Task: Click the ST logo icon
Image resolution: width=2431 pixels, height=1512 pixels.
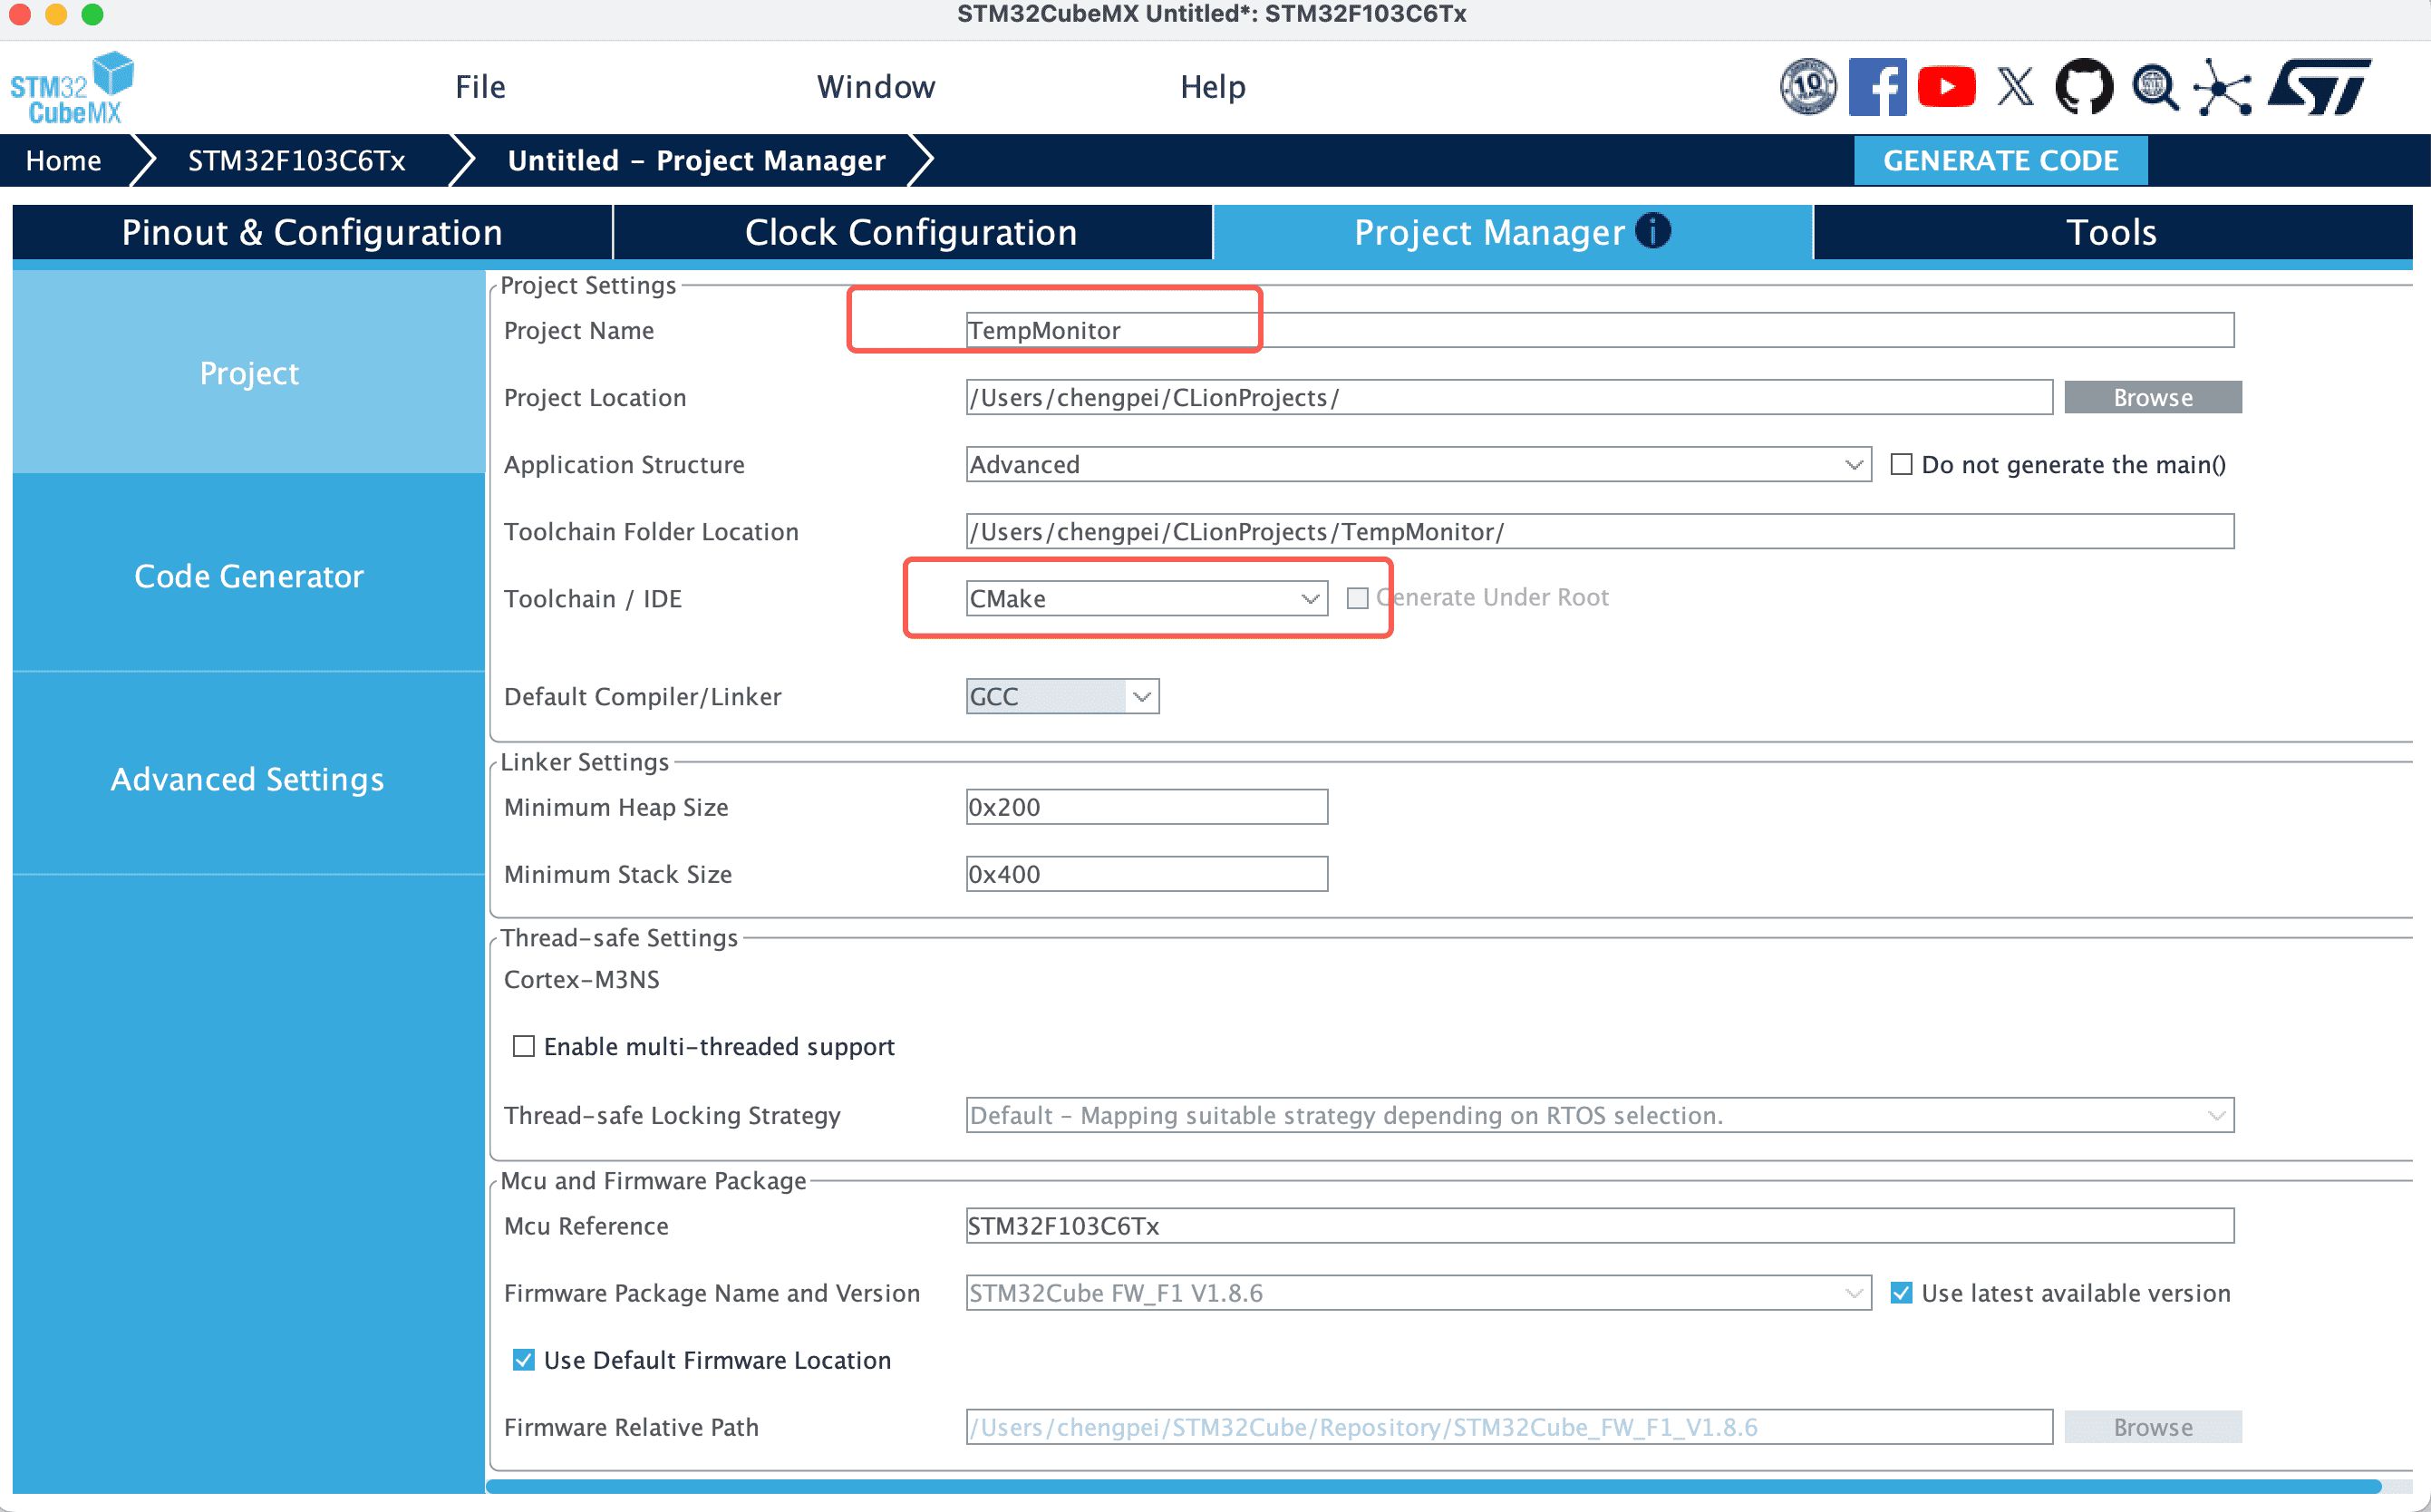Action: 2318,87
